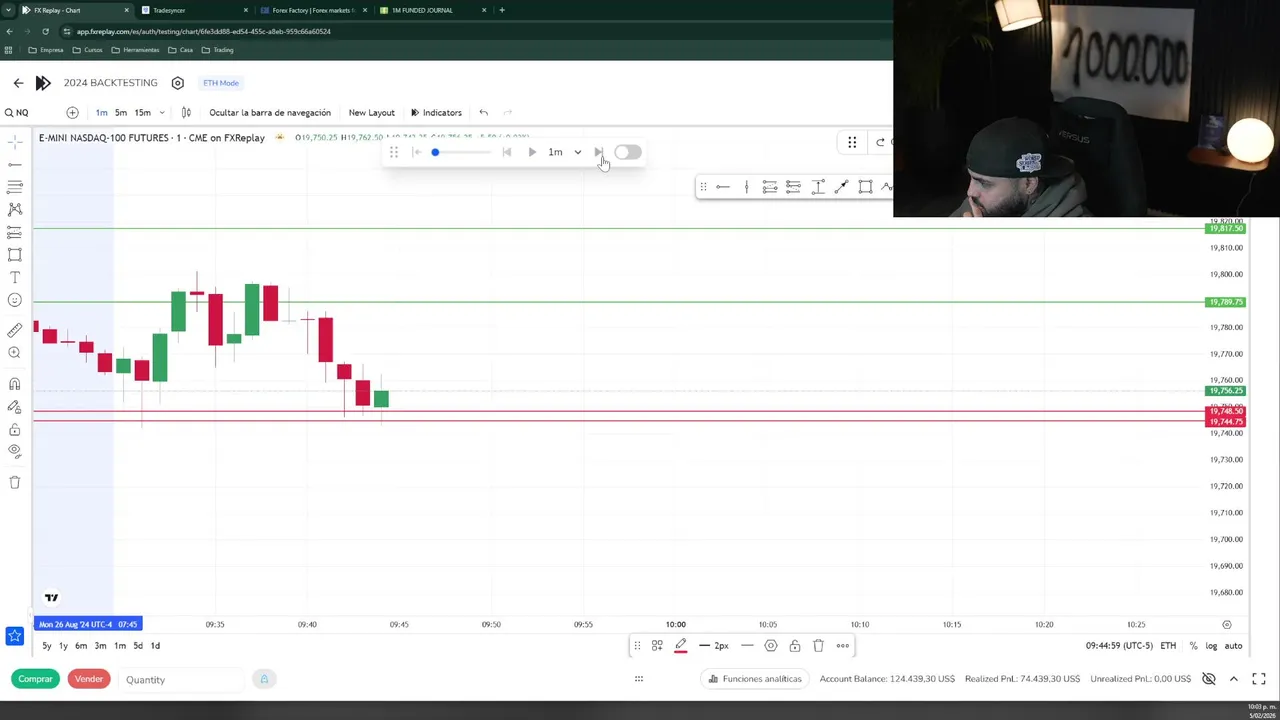Select long position tool in floating toolbar
The width and height of the screenshot is (1280, 720).
(770, 187)
